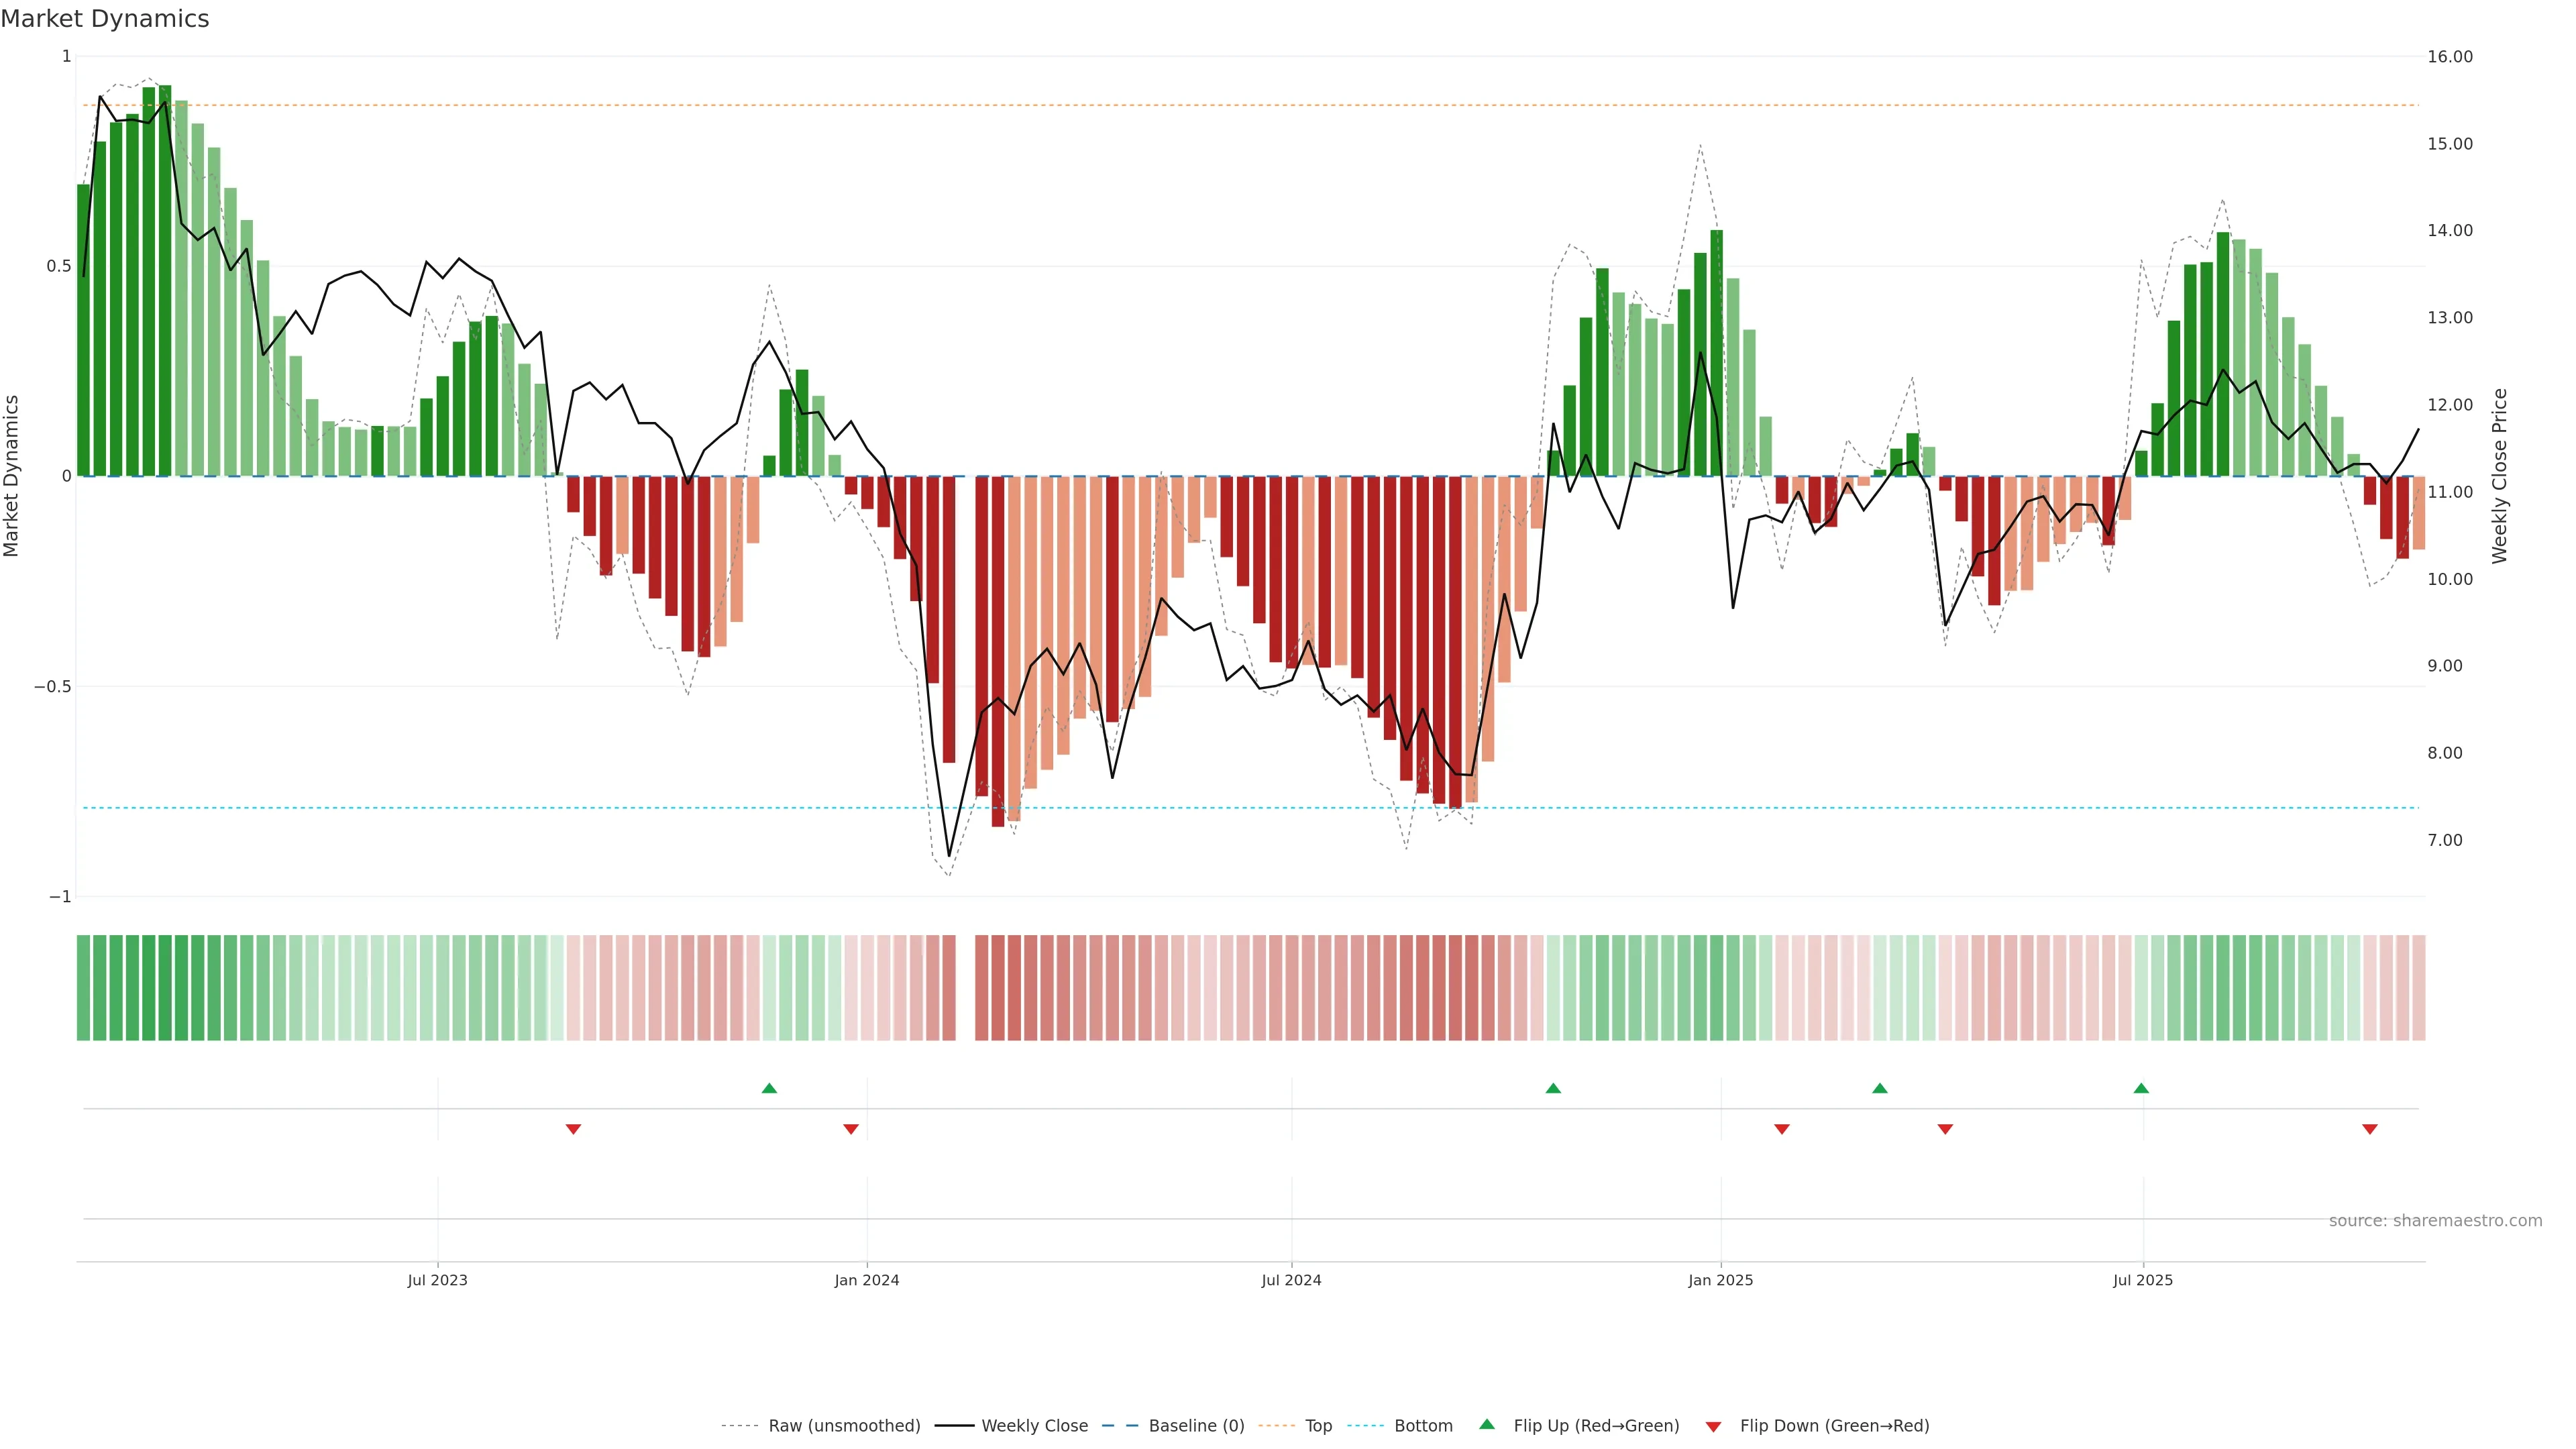The image size is (2576, 1449).
Task: Click the Jan 2024 x-axis label
Action: pyautogui.click(x=867, y=1280)
